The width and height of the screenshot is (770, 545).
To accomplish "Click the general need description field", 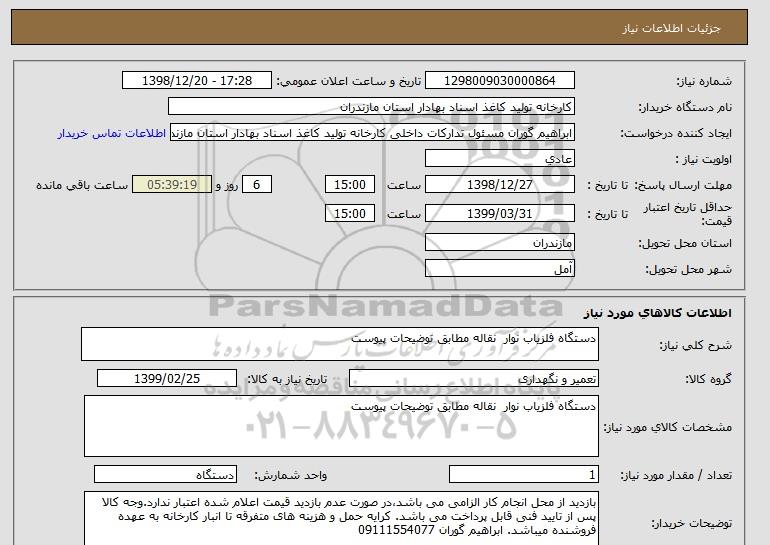I will [340, 344].
